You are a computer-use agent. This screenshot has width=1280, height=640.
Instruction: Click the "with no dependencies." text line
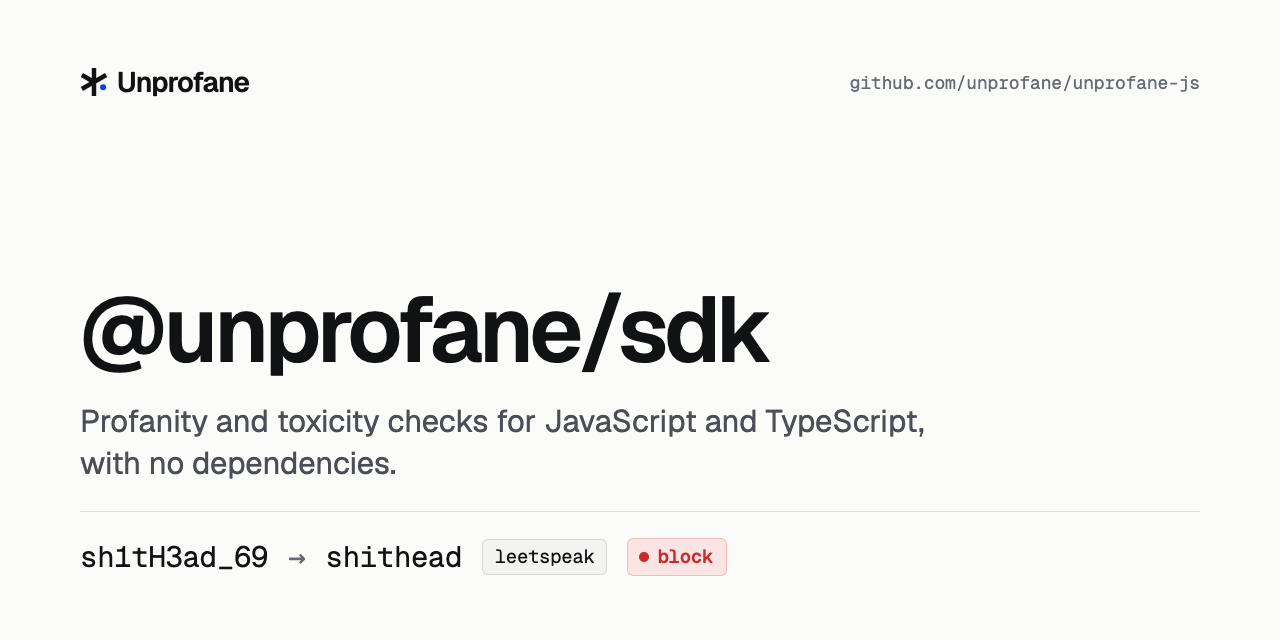tap(239, 464)
